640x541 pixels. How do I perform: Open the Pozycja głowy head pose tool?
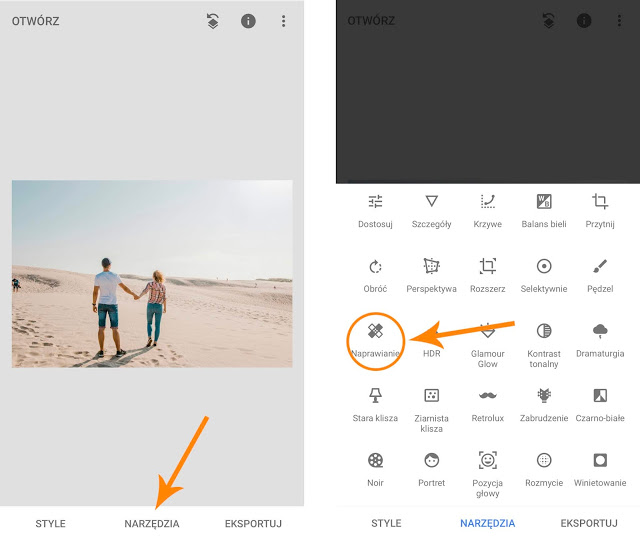click(487, 474)
